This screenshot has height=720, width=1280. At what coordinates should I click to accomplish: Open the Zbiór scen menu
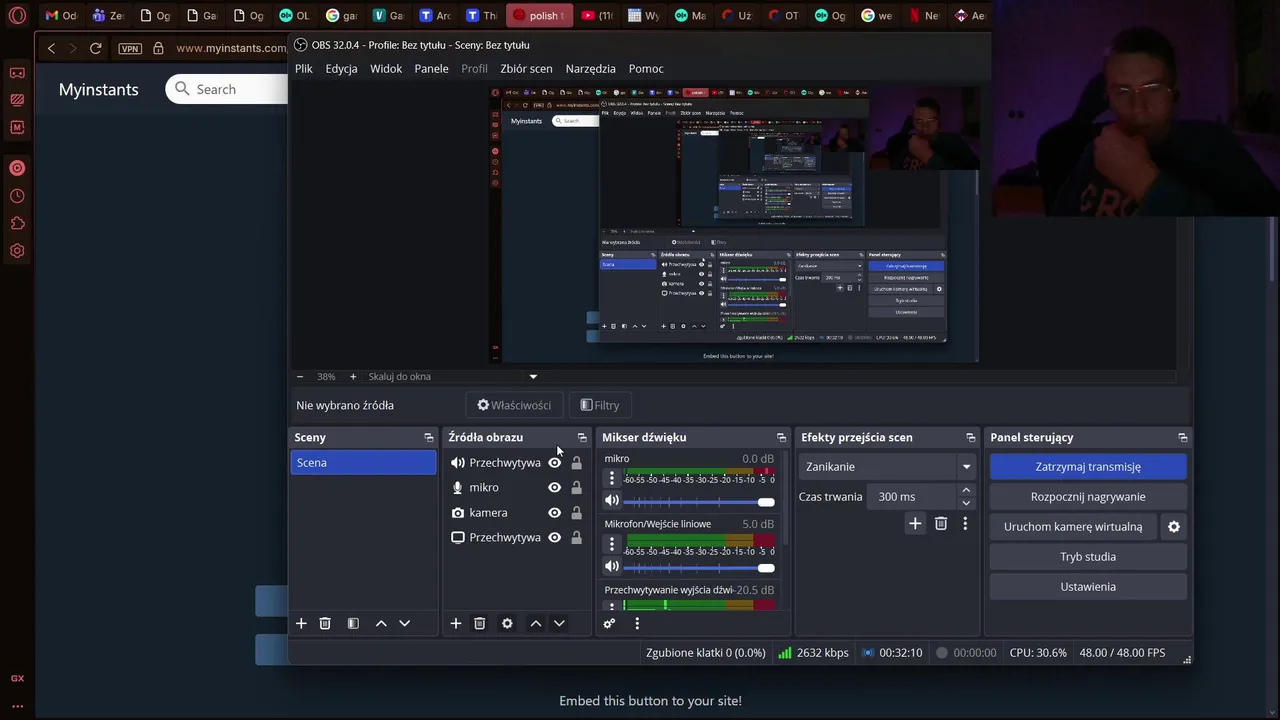click(x=526, y=69)
